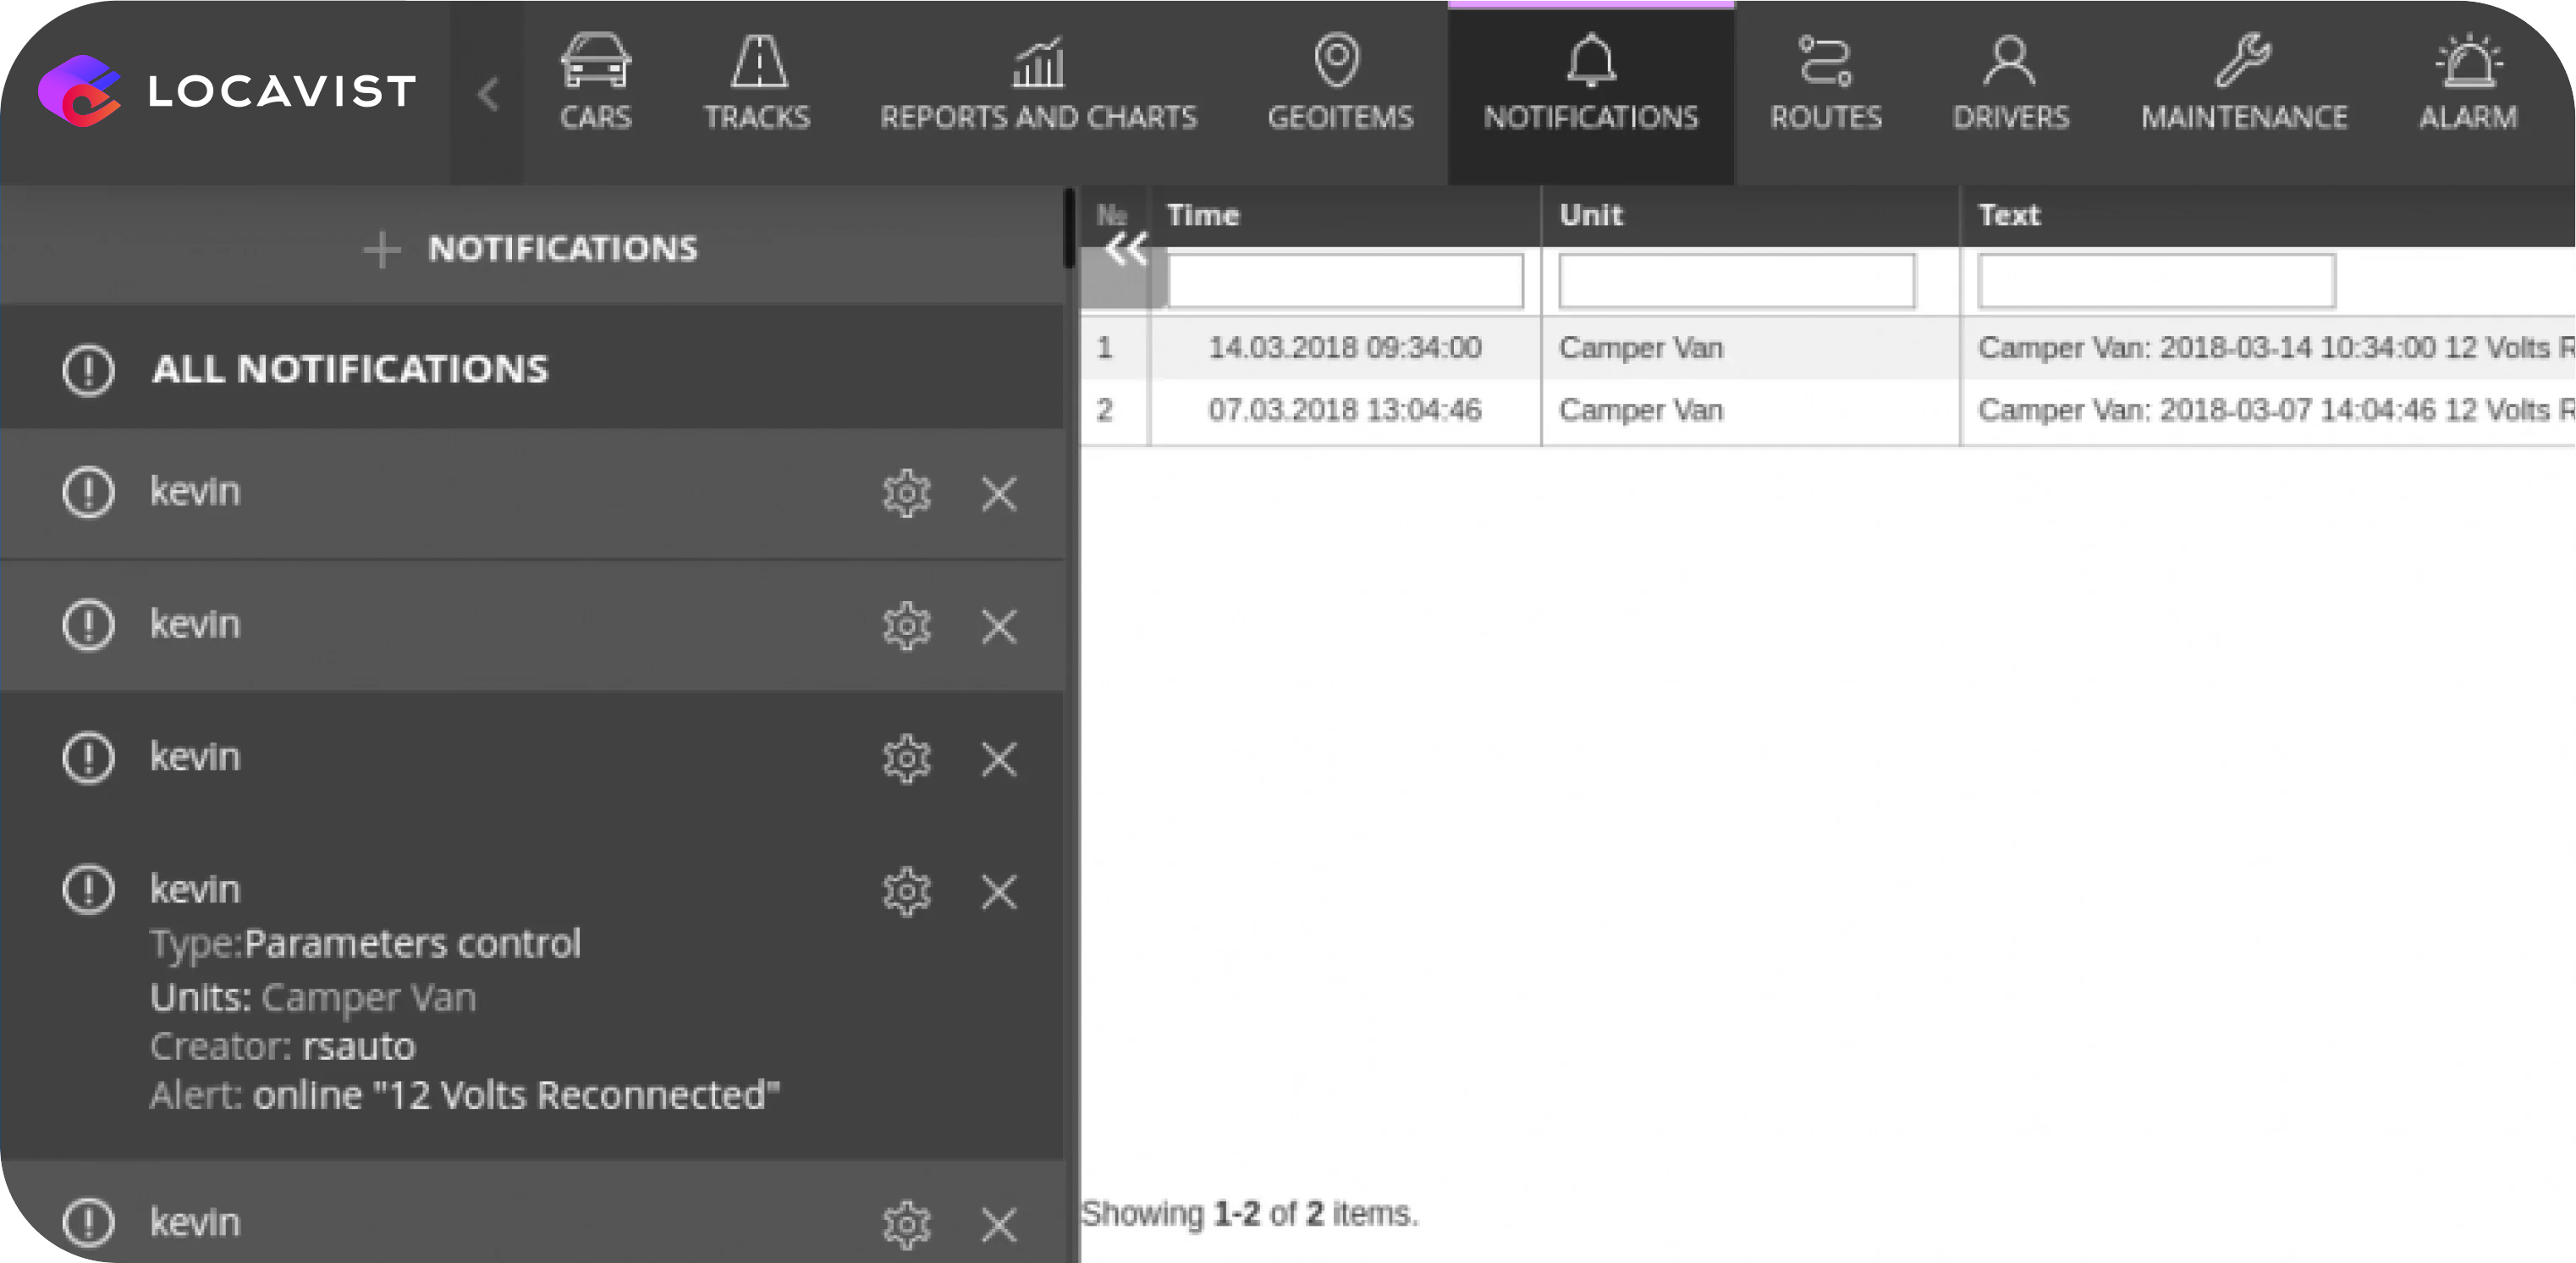
Task: Collapse left panel with double chevron
Action: pyautogui.click(x=1126, y=250)
